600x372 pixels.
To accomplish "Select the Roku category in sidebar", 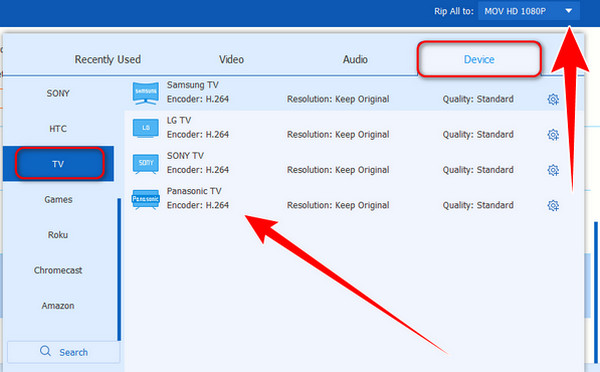I will tap(58, 235).
